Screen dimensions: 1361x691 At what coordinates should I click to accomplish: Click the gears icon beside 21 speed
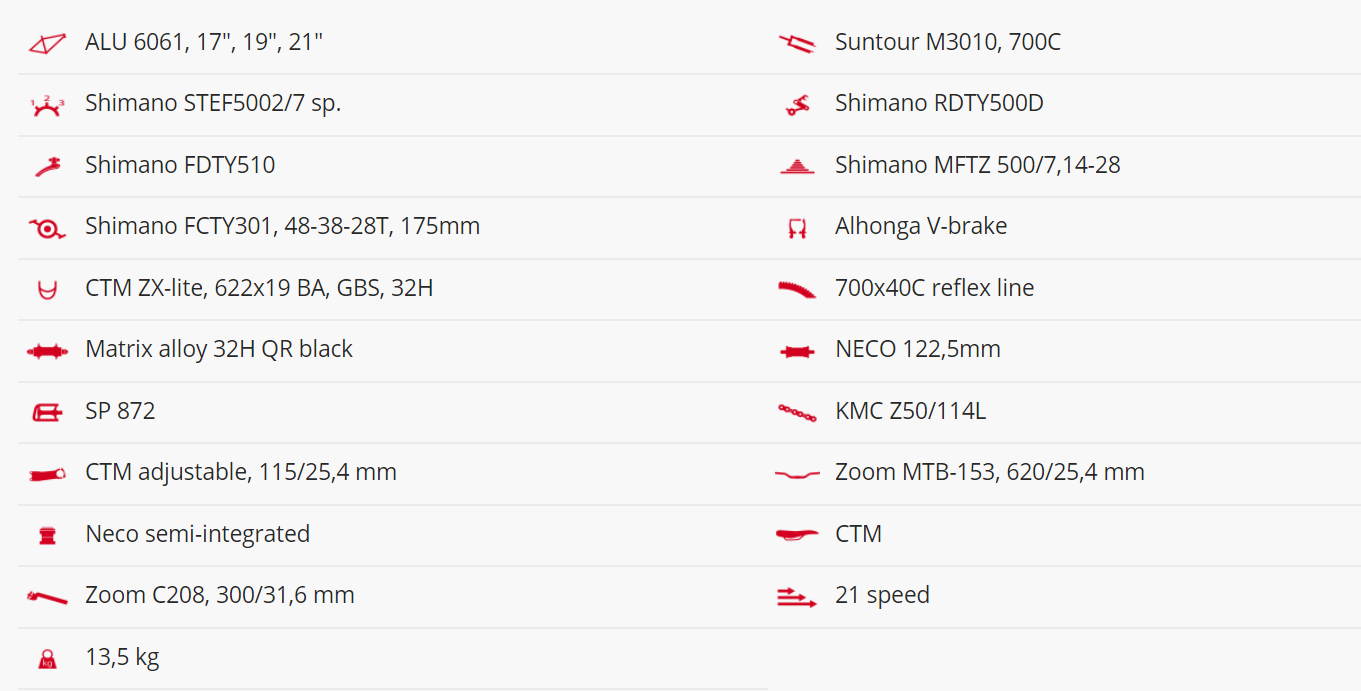[797, 597]
